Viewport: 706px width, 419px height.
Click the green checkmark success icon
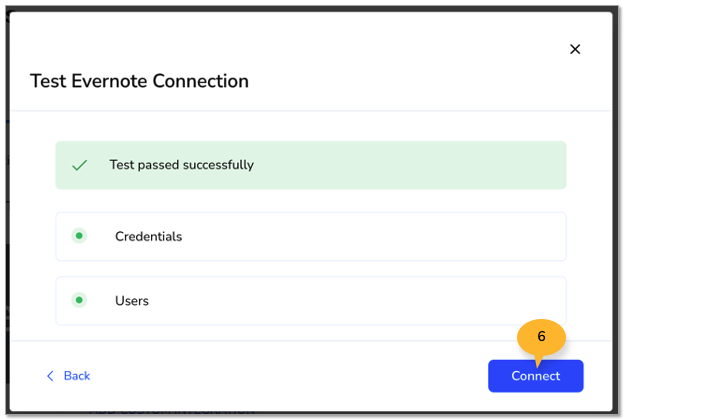click(x=79, y=165)
